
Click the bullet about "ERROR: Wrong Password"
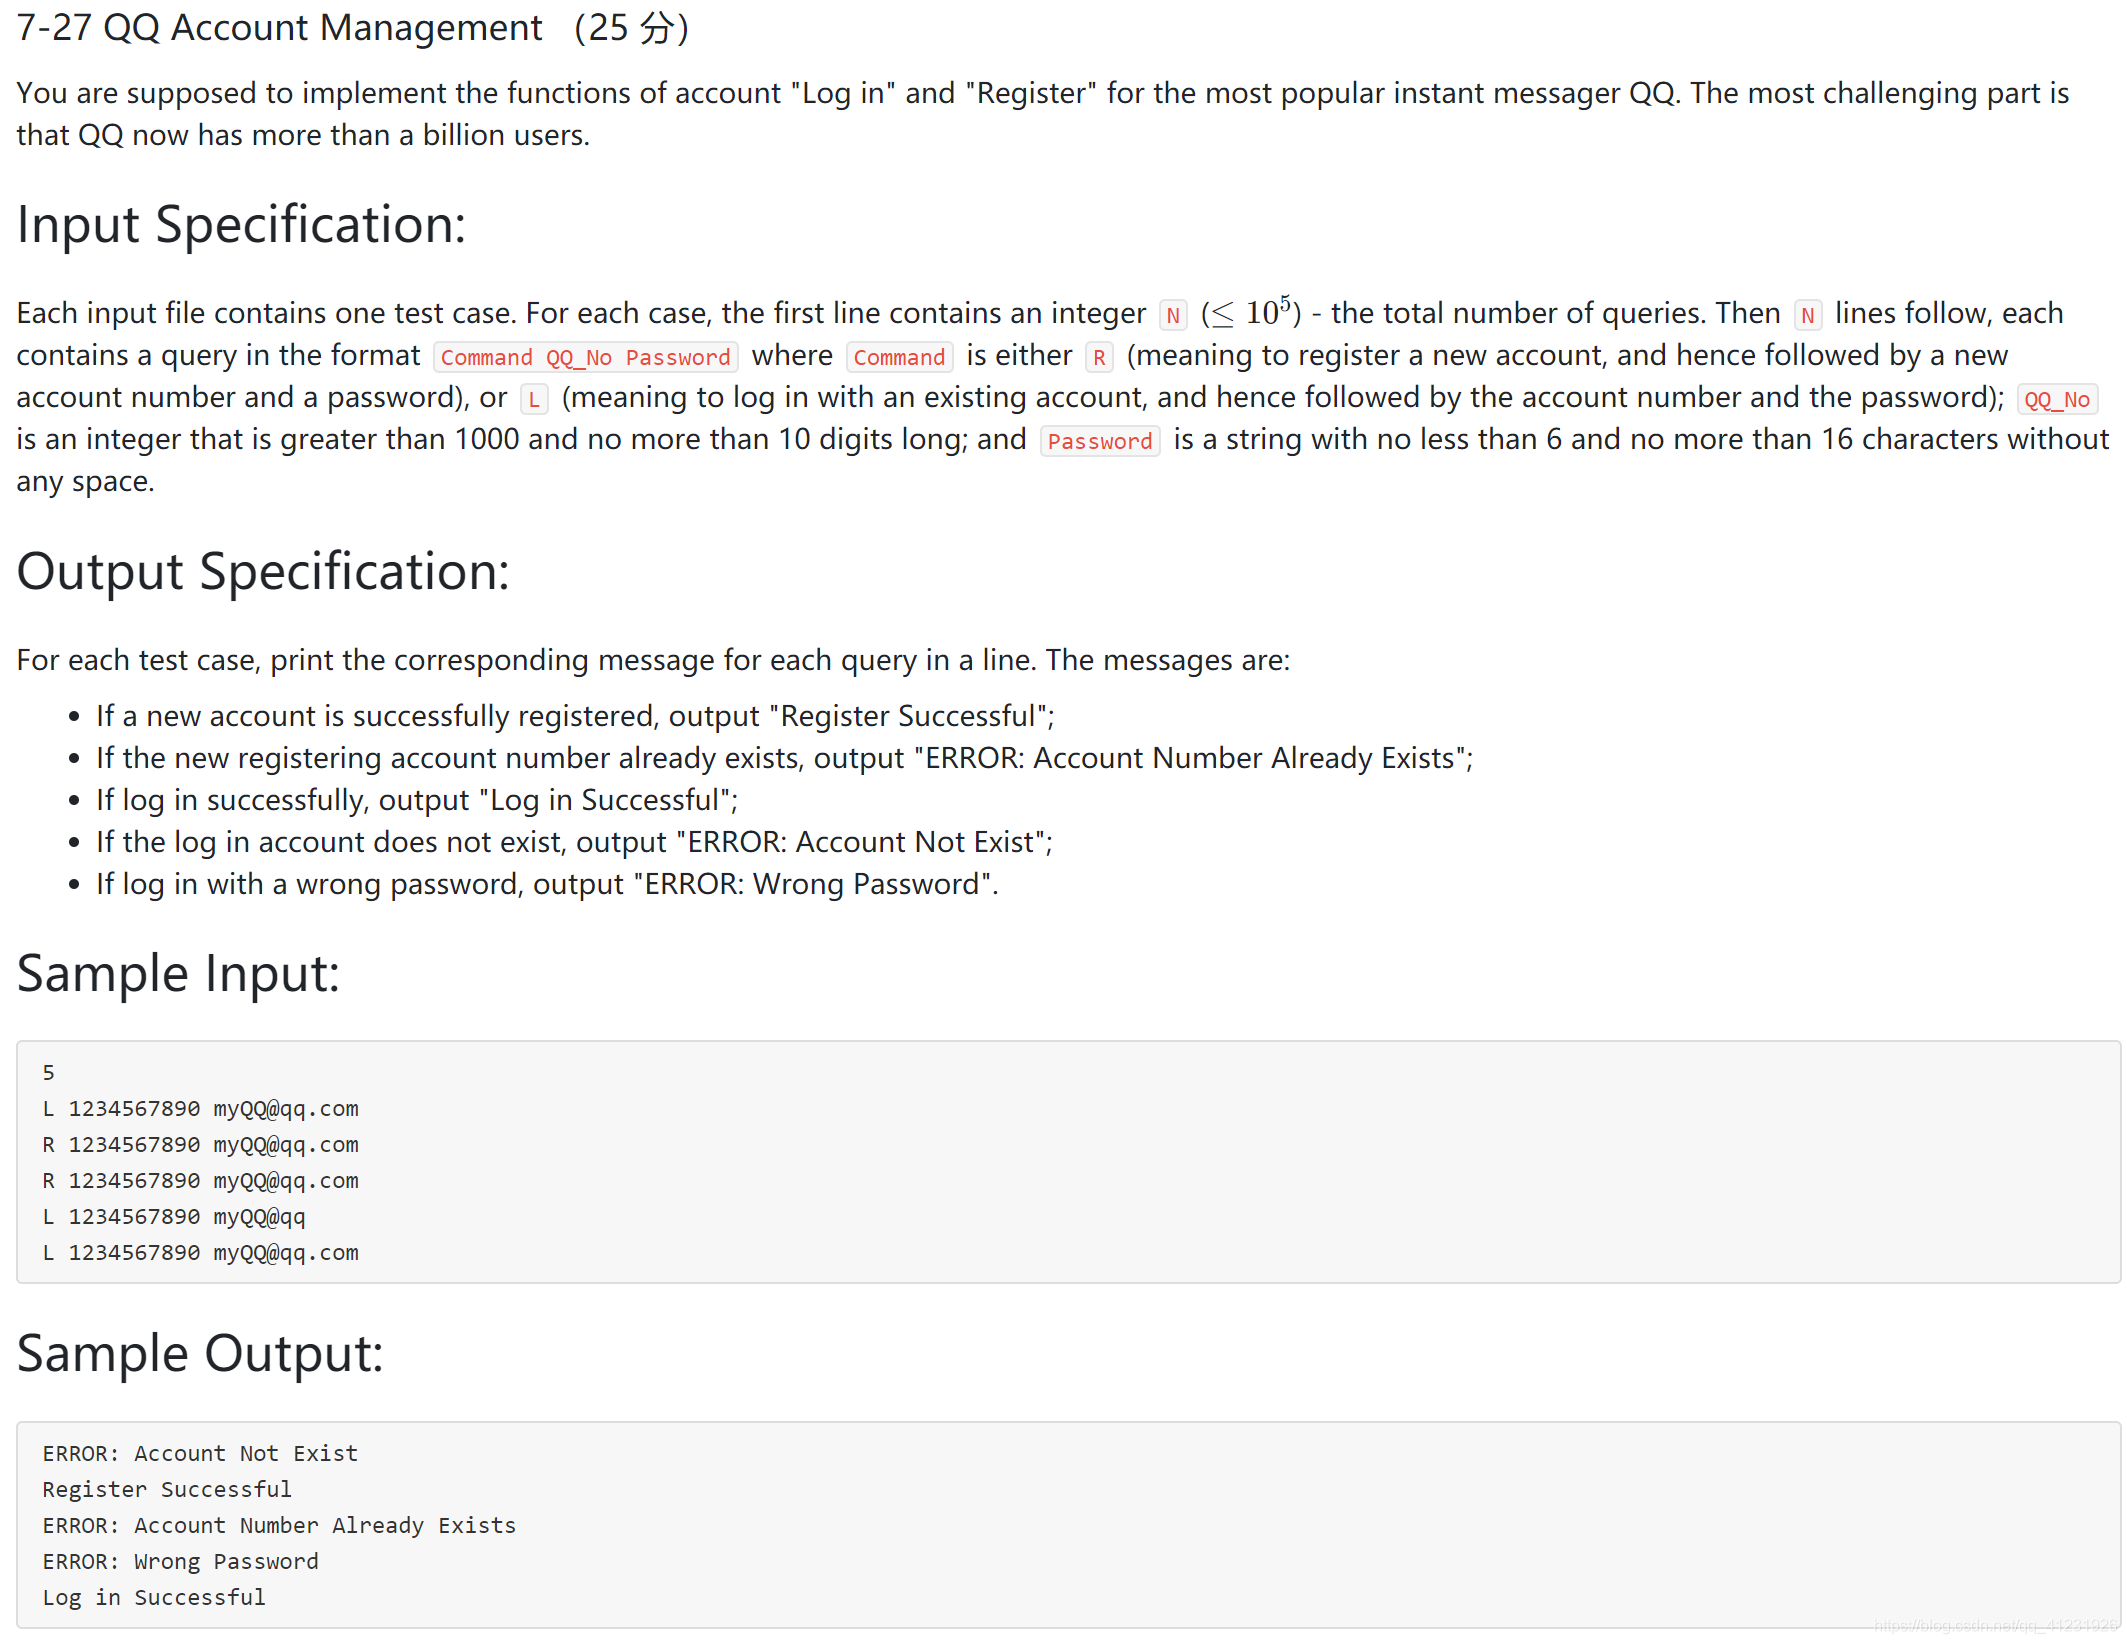click(x=547, y=884)
